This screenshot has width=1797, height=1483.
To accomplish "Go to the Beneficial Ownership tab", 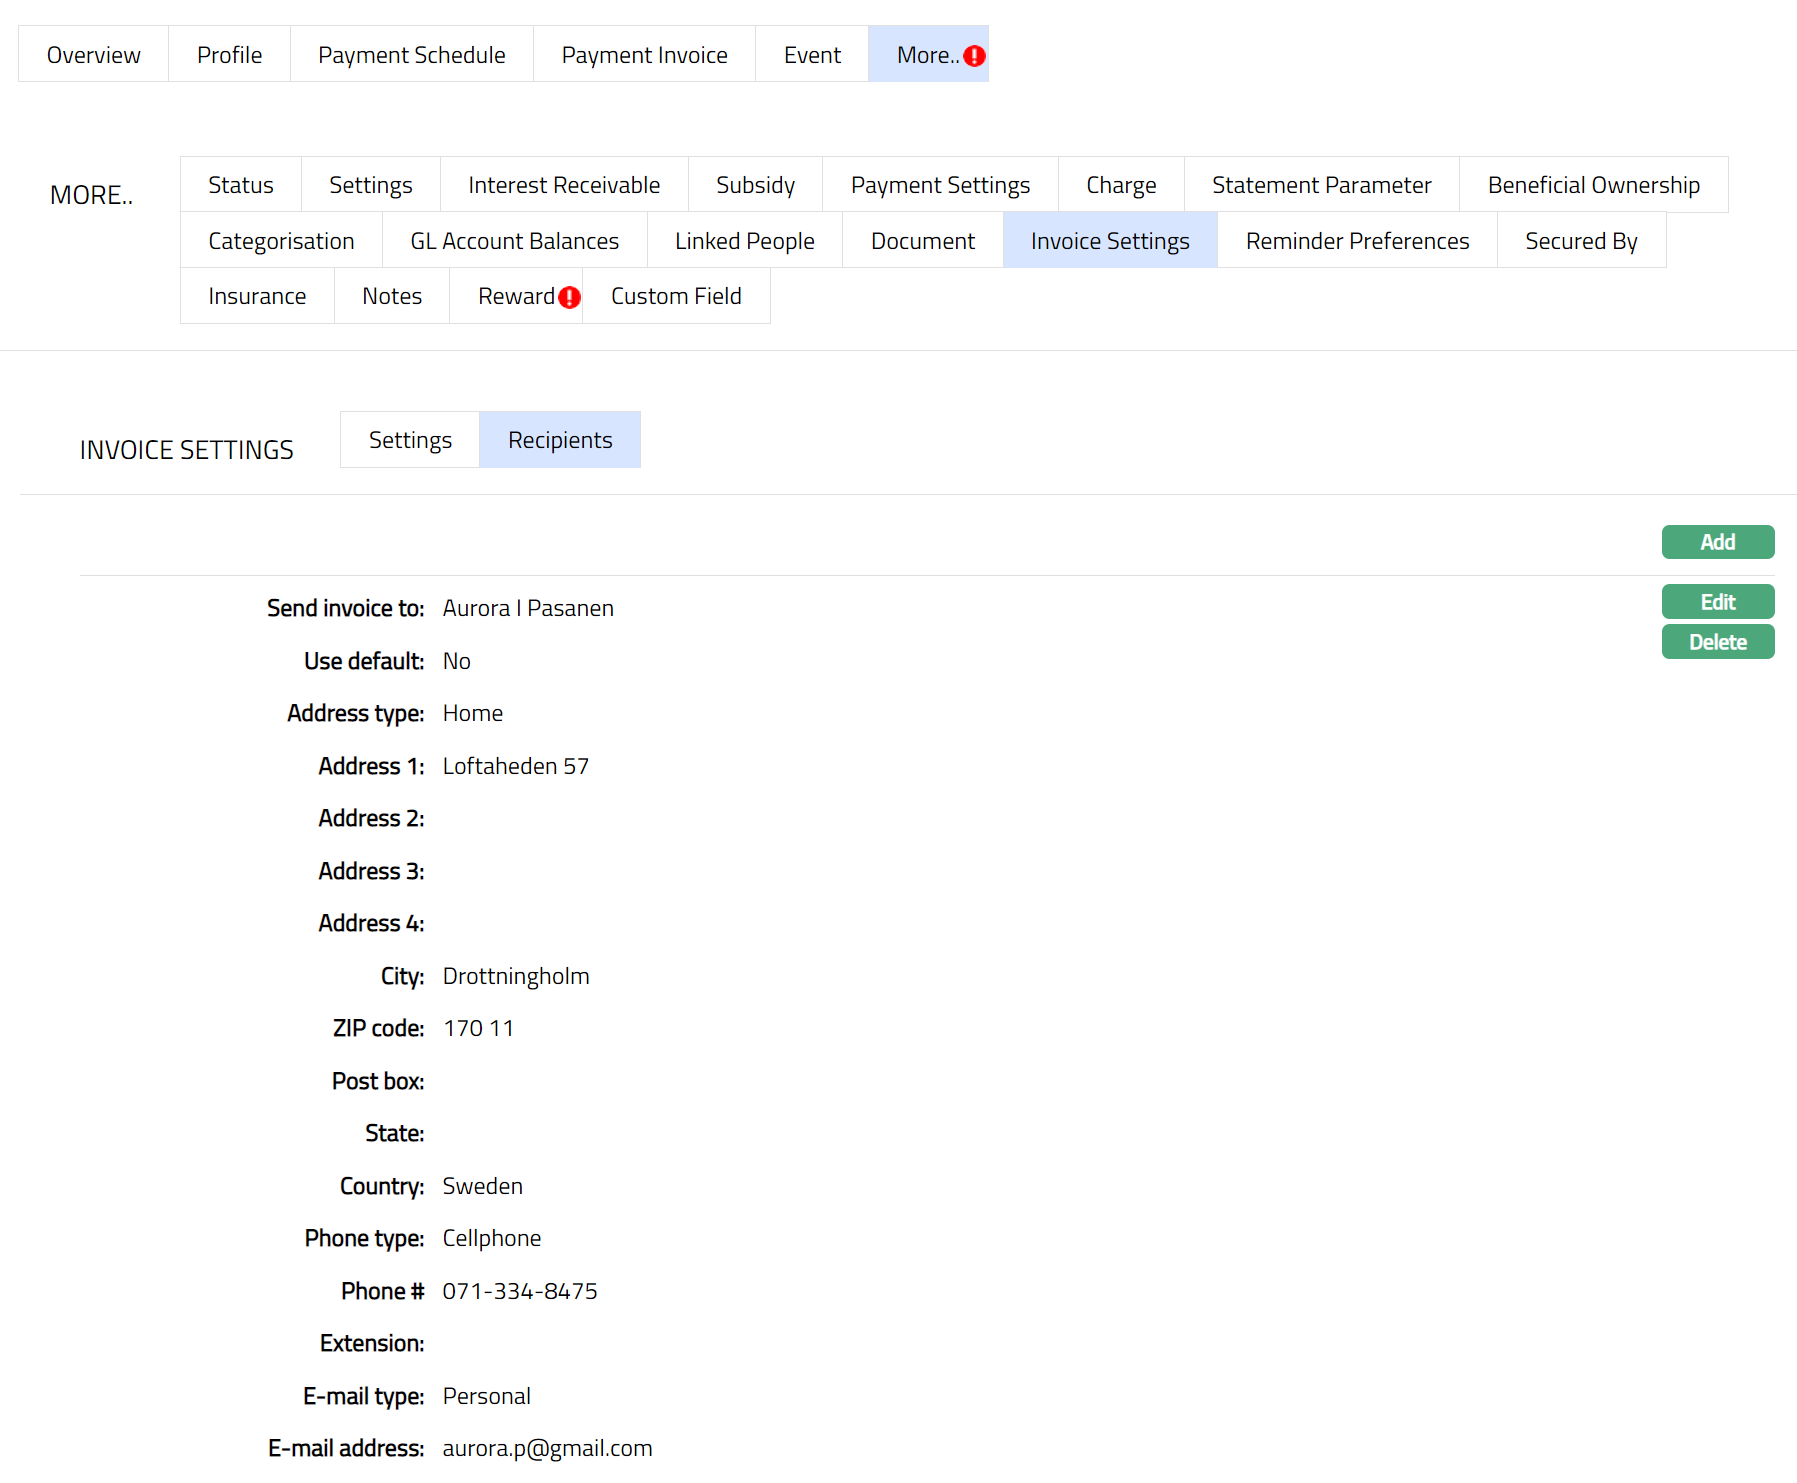I will click(x=1592, y=185).
